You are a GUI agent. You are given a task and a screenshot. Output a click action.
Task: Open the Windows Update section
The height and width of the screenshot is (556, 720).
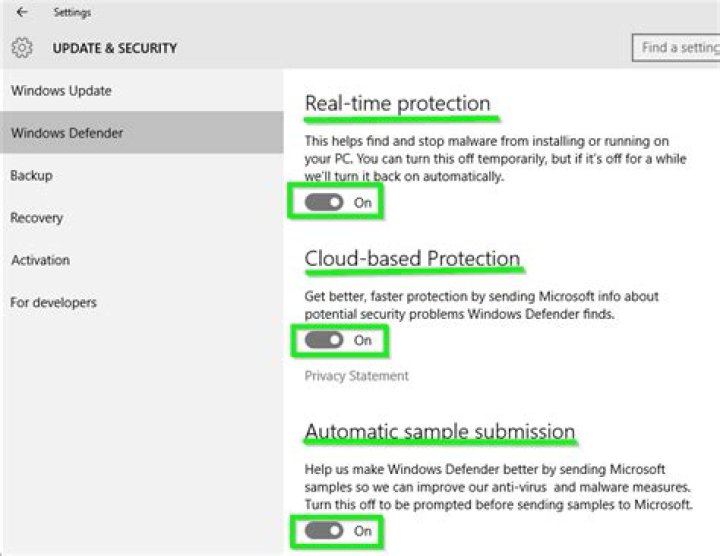[x=142, y=90]
